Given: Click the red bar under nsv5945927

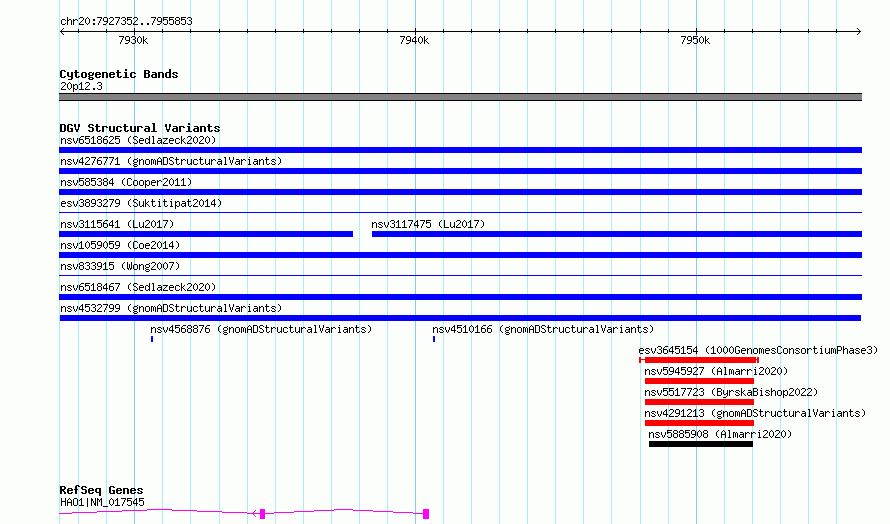Looking at the screenshot, I should 699,381.
